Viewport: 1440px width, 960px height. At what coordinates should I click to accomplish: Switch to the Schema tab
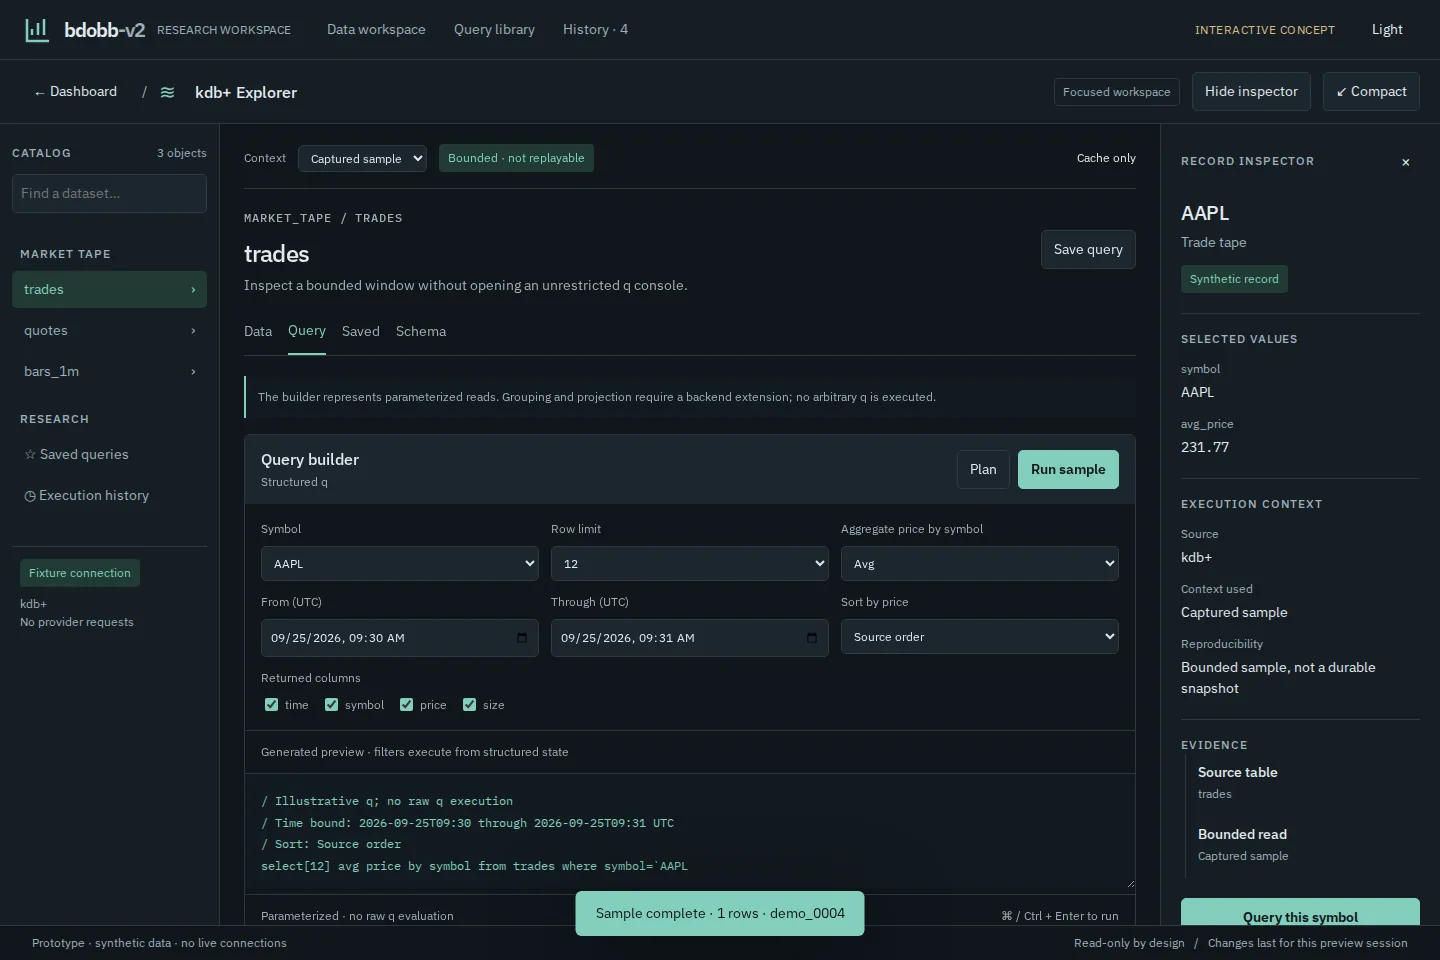tap(421, 331)
